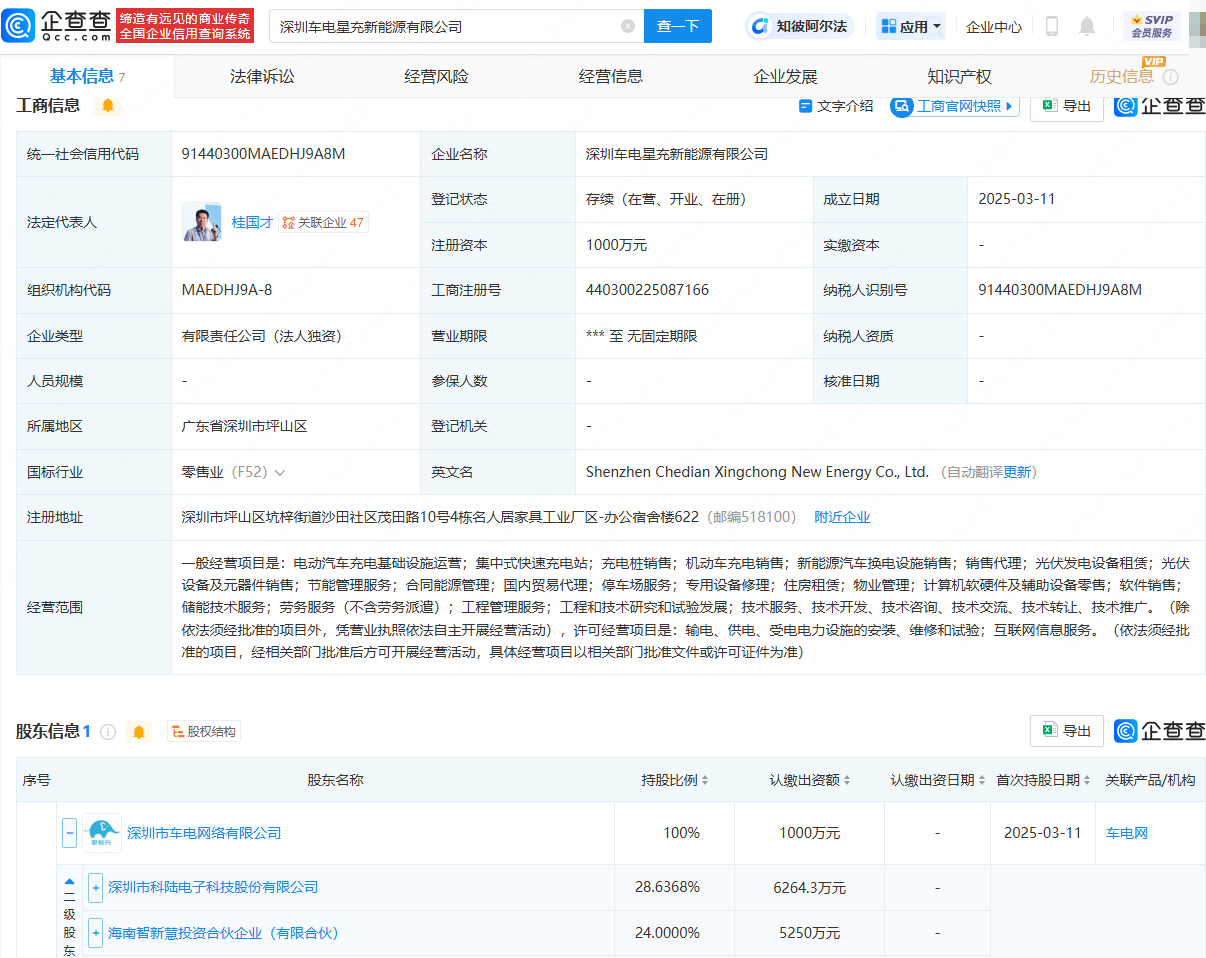Click 28.6368% shareholding value
The width and height of the screenshot is (1206, 958).
pos(667,887)
